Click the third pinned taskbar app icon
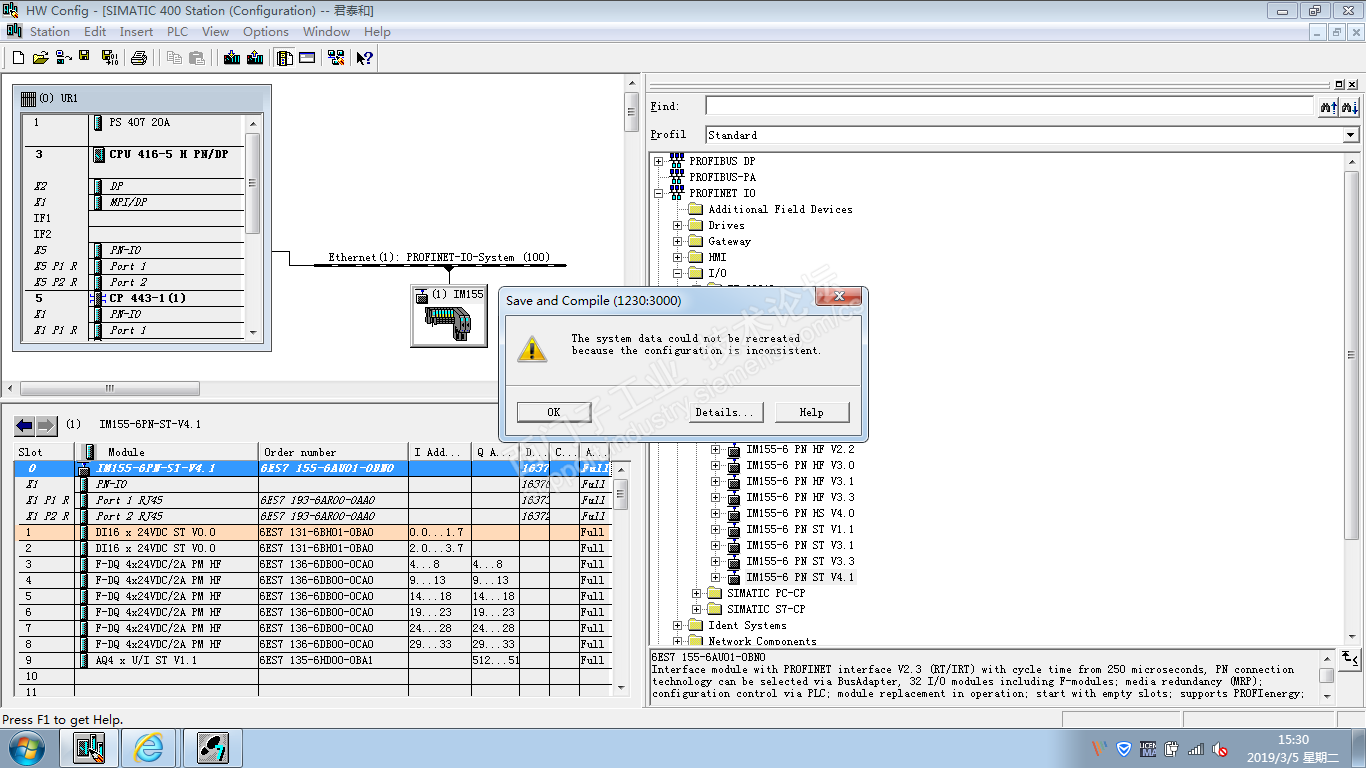 [212, 748]
